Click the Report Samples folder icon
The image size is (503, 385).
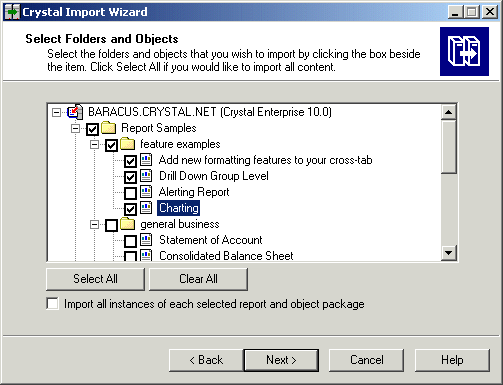coord(109,128)
